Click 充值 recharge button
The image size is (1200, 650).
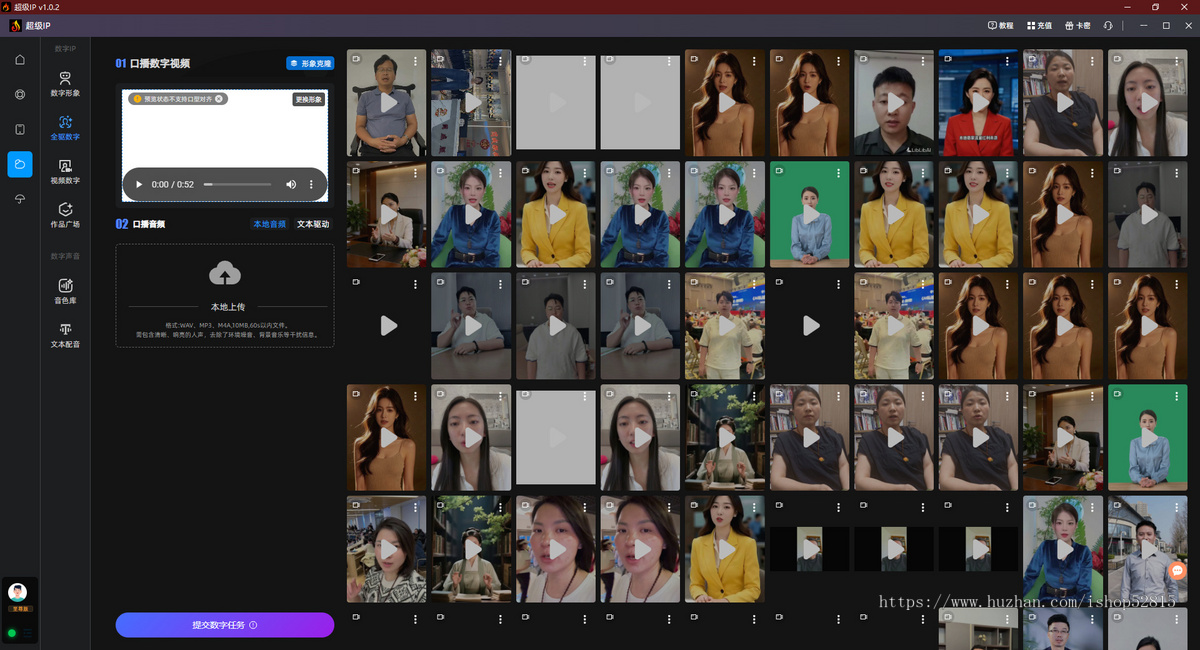(1039, 25)
